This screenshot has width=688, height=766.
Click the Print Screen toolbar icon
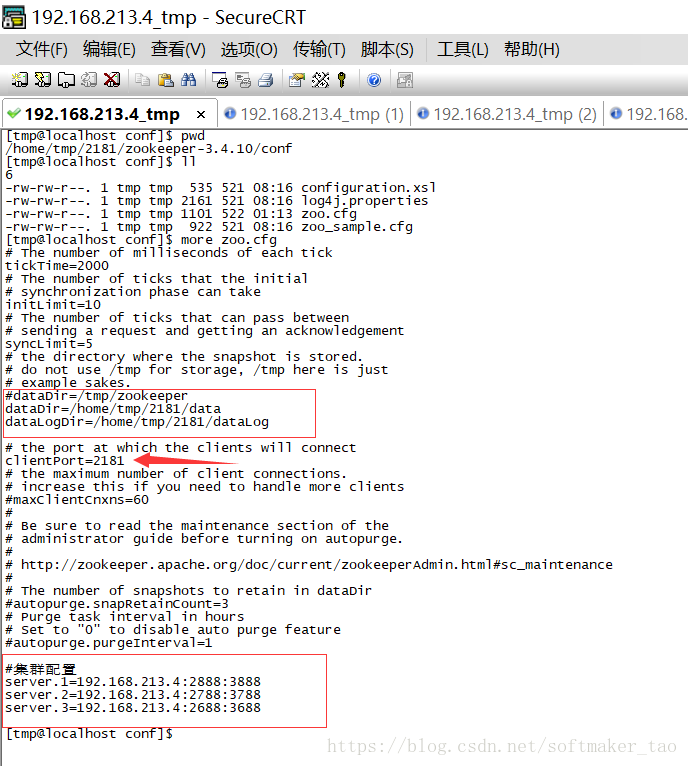tap(220, 80)
